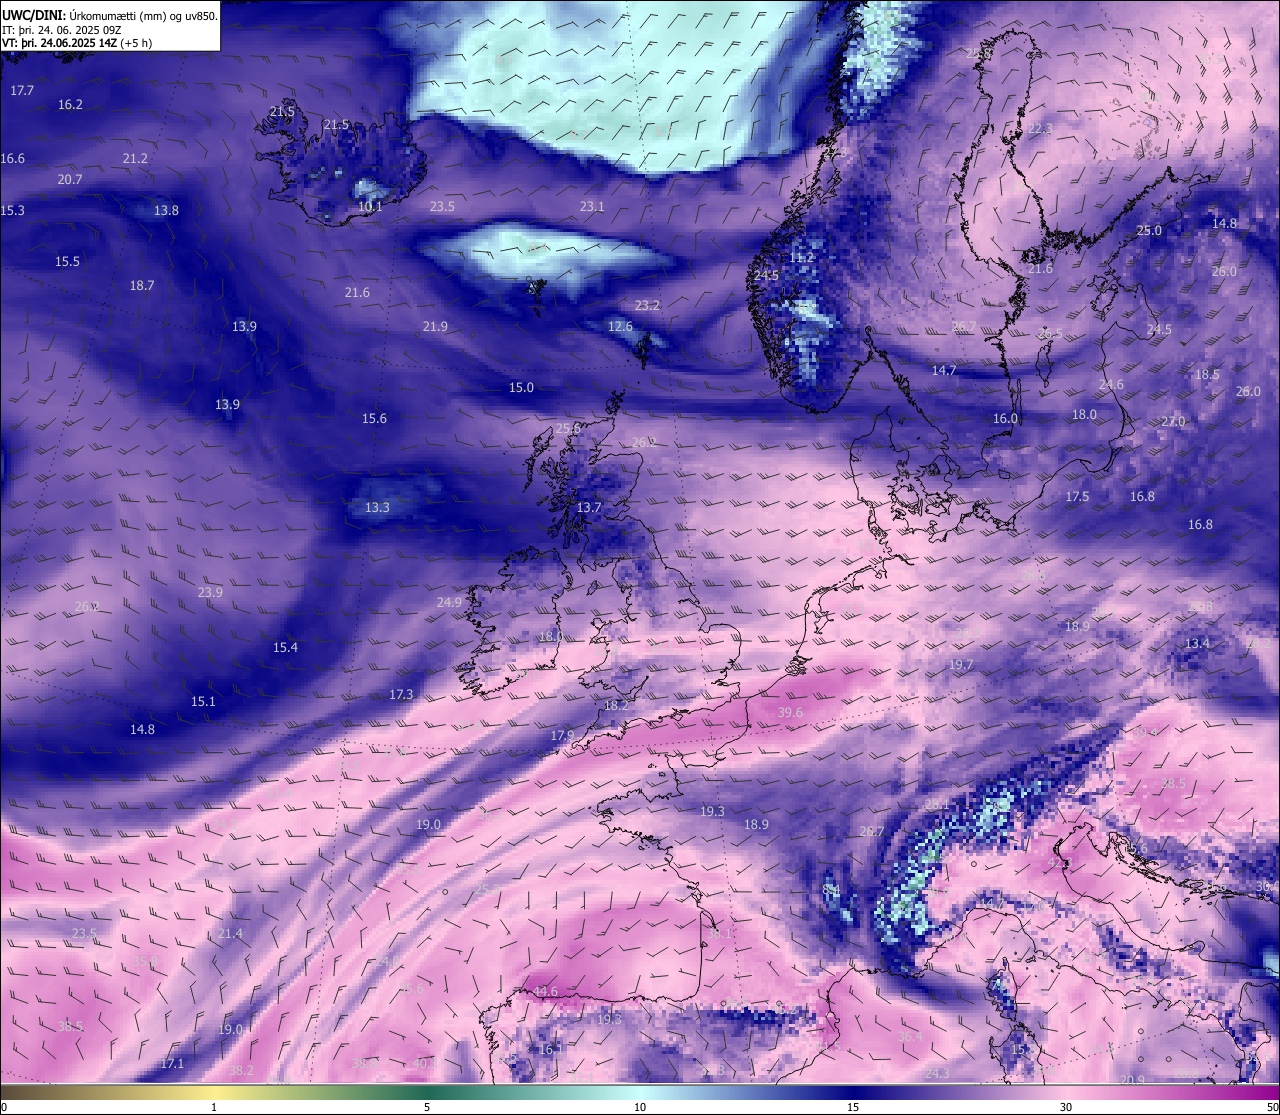
Task: Pick the 16.6 map value
Action: click(x=12, y=159)
